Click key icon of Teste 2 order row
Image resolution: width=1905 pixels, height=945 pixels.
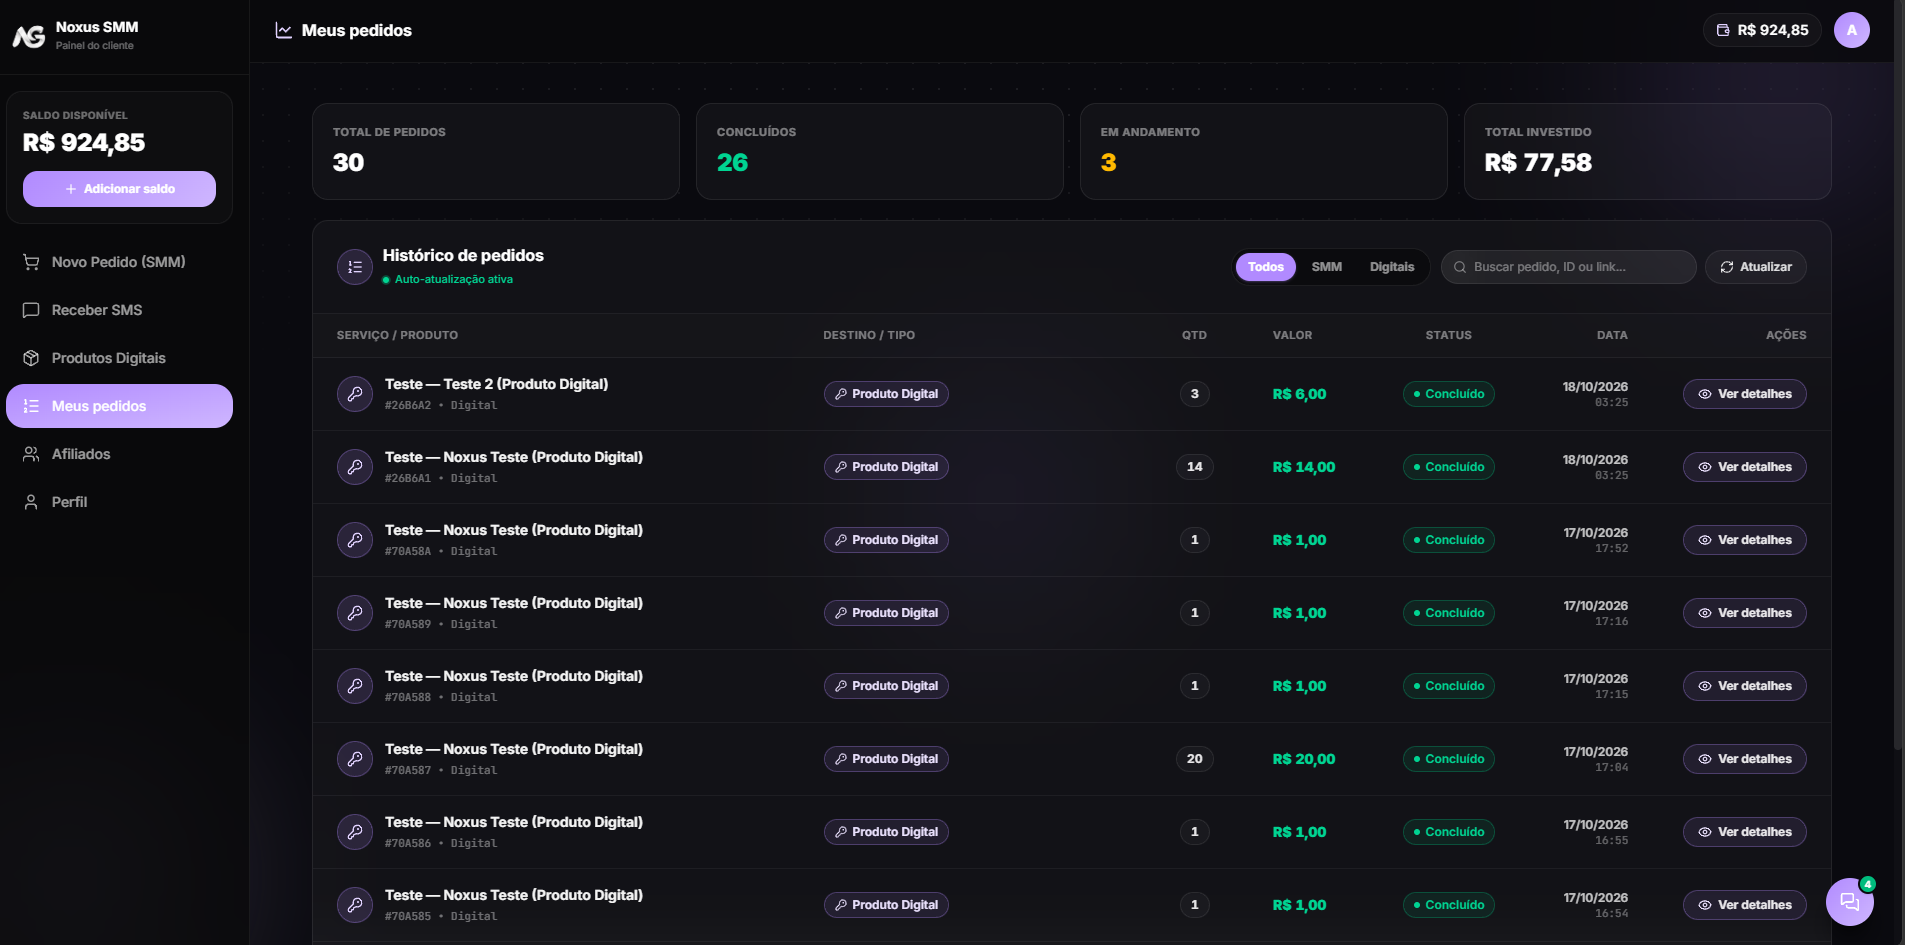click(x=355, y=394)
